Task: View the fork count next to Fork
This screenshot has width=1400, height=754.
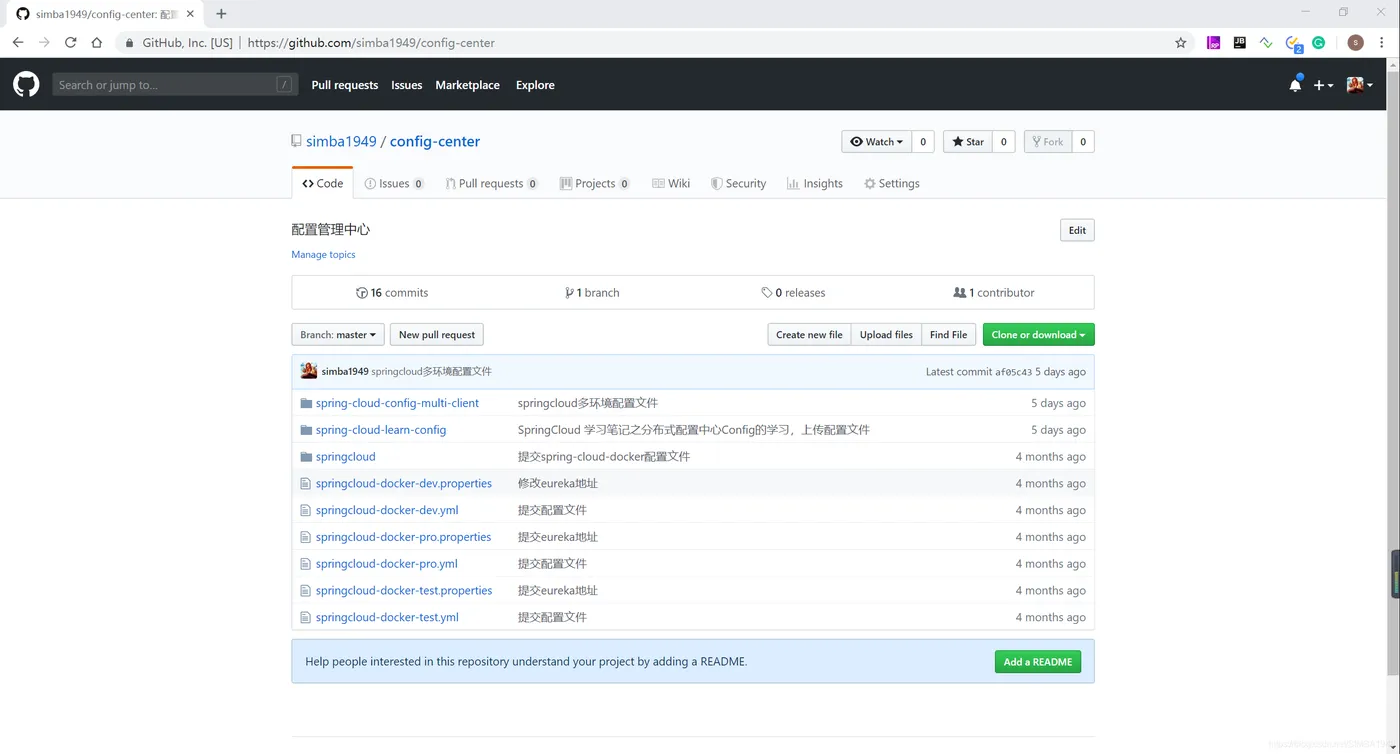Action: 1083,142
